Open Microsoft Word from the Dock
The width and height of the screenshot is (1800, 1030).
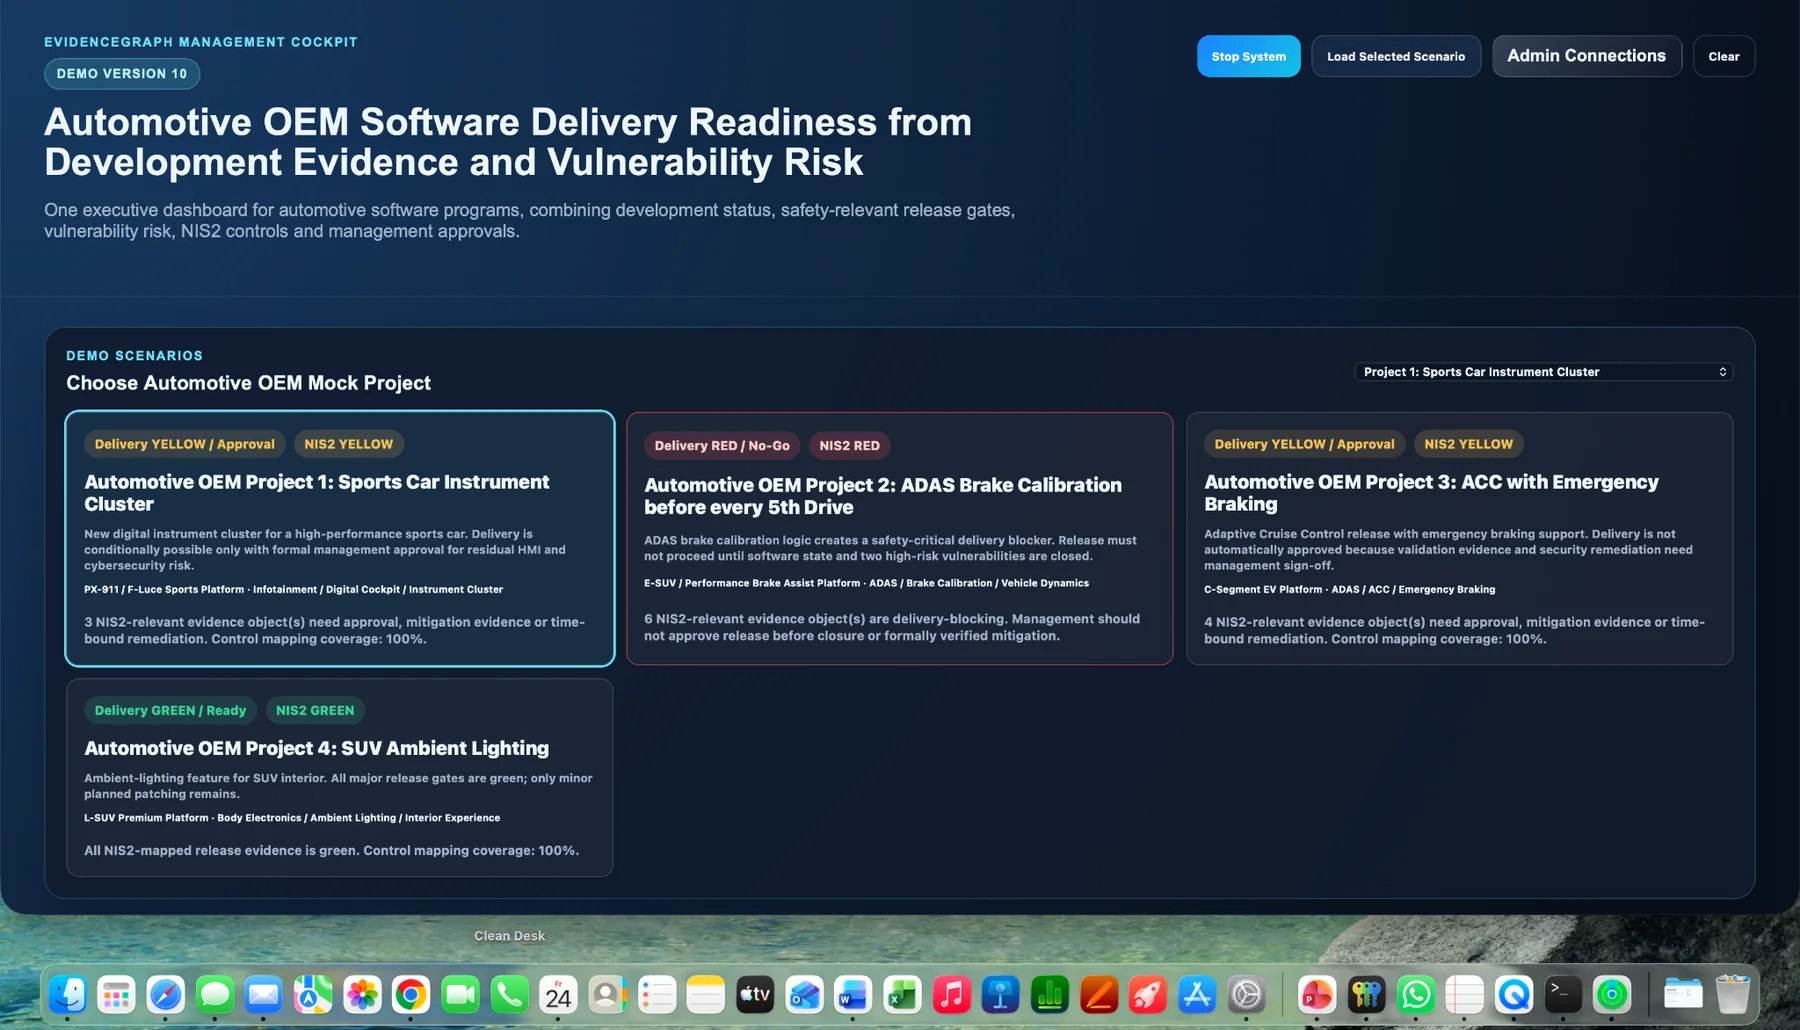(853, 995)
